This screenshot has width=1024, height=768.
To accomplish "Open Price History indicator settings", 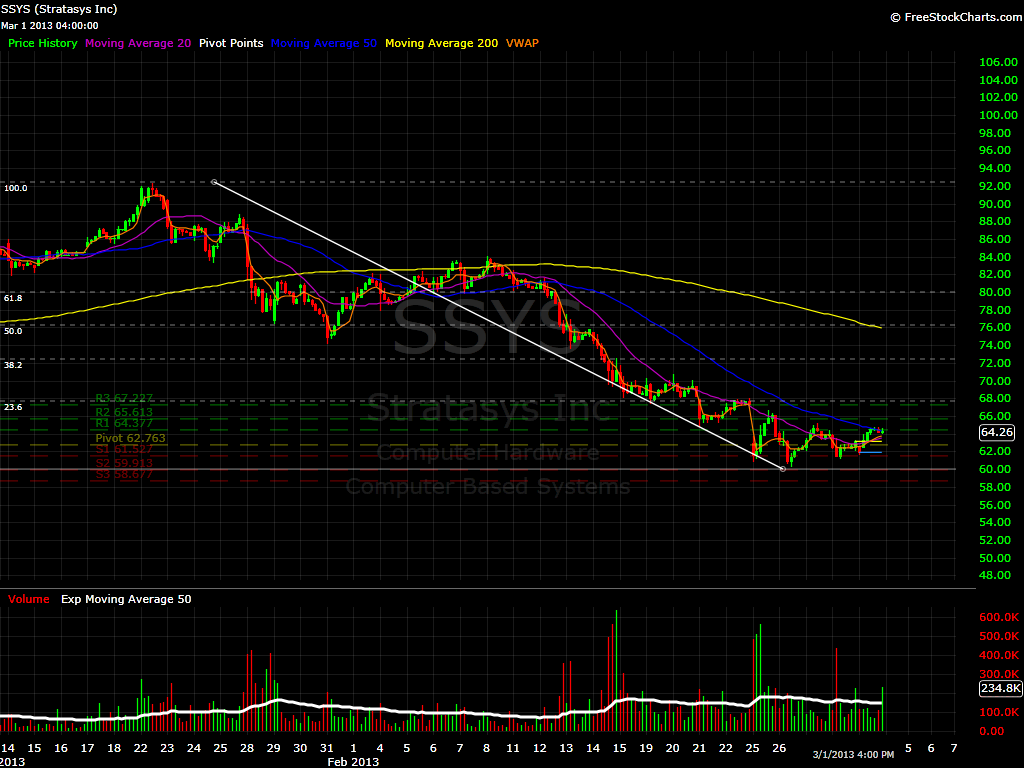I will click(x=42, y=43).
